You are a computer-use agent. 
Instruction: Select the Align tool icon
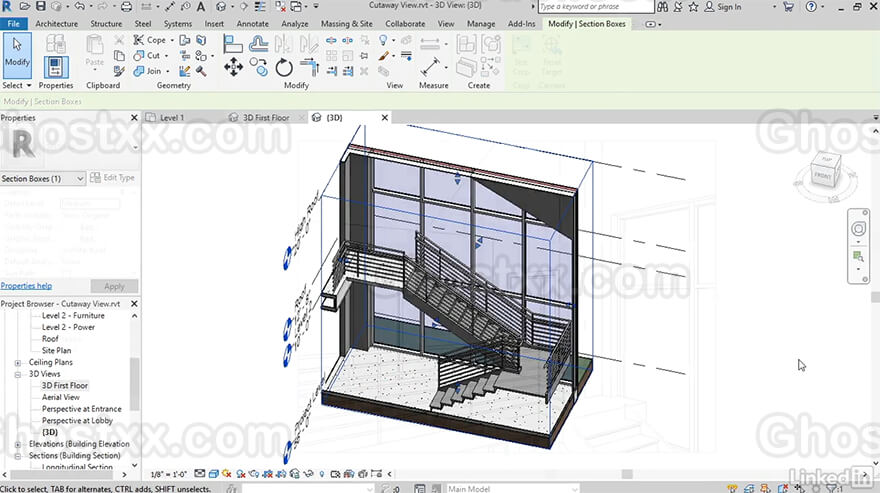(x=232, y=44)
